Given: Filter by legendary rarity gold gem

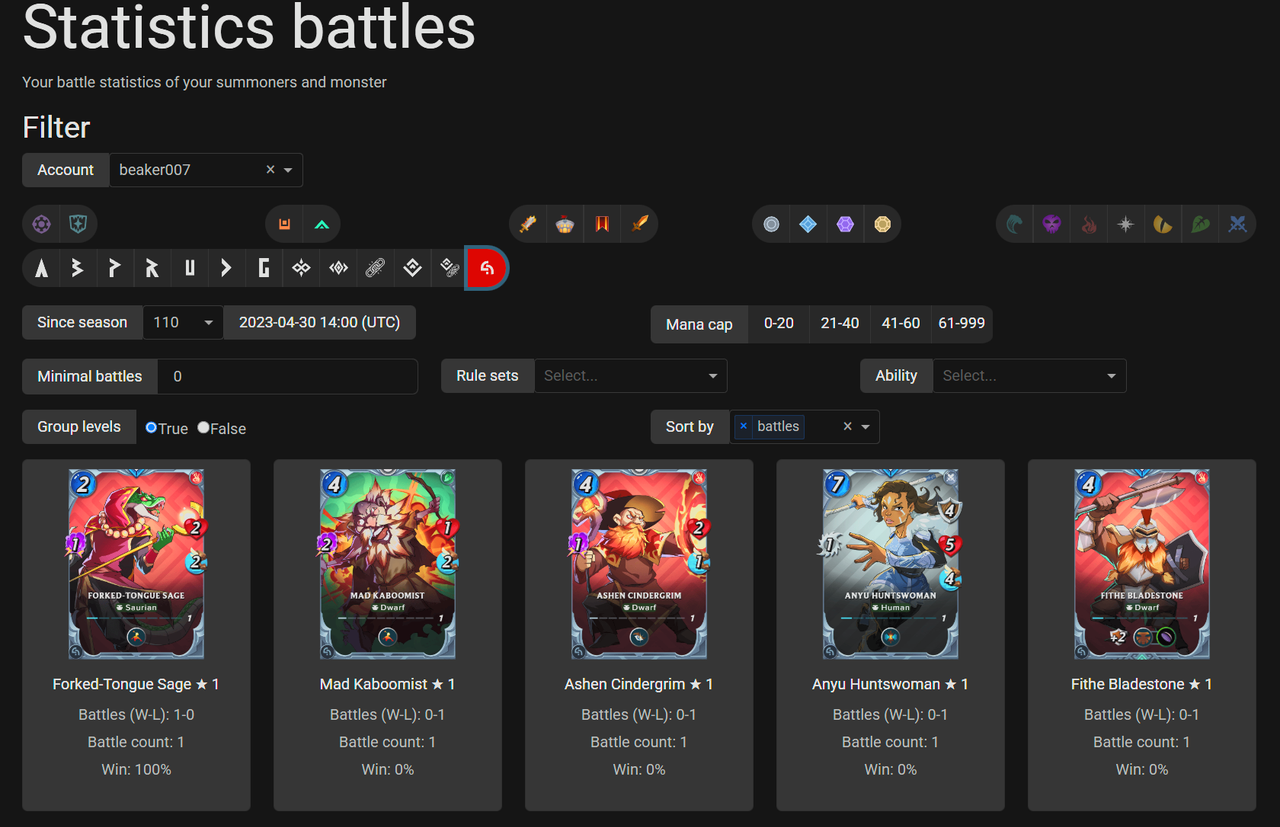Looking at the screenshot, I should tap(882, 224).
